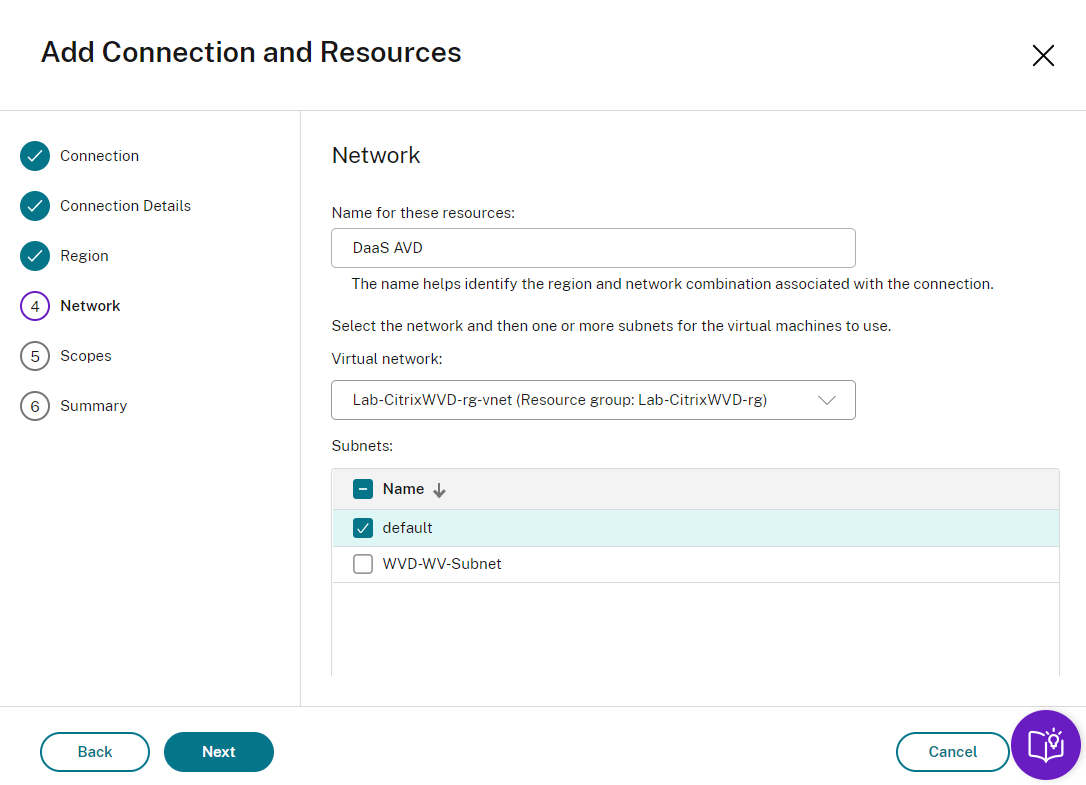1086x785 pixels.
Task: Click the step 6 Summary circle icon
Action: click(35, 406)
